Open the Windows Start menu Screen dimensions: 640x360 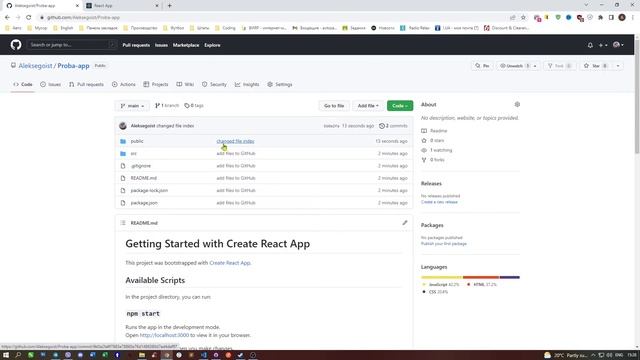tap(6, 355)
